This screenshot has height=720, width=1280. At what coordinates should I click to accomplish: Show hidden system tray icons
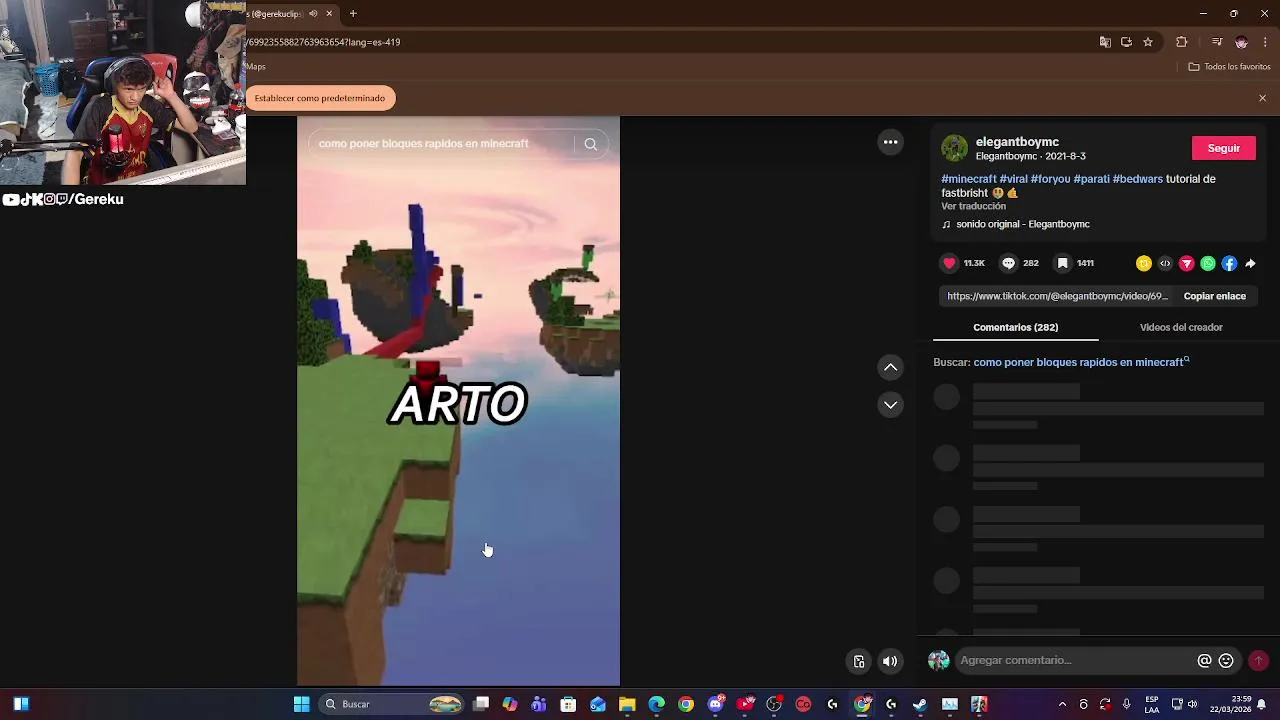click(x=1062, y=704)
